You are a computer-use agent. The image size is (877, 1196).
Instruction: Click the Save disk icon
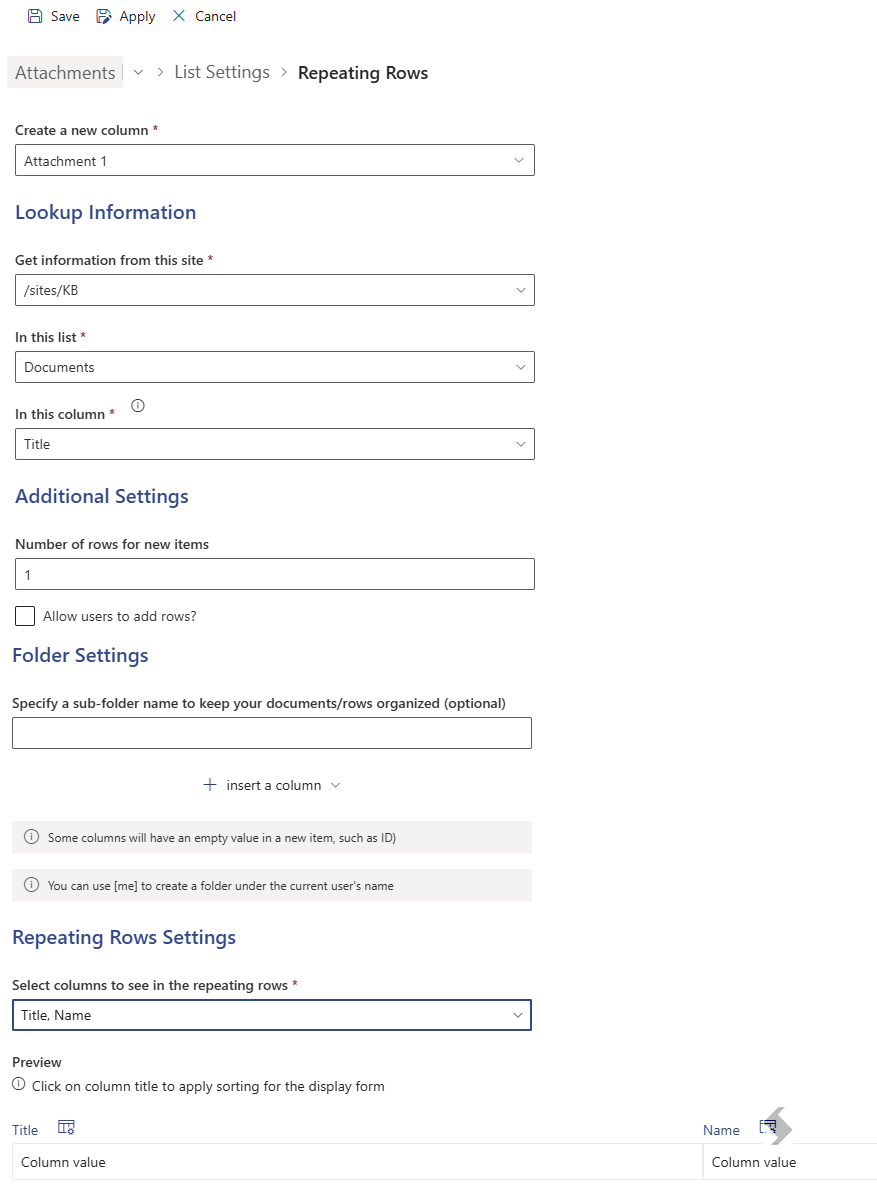(x=35, y=16)
